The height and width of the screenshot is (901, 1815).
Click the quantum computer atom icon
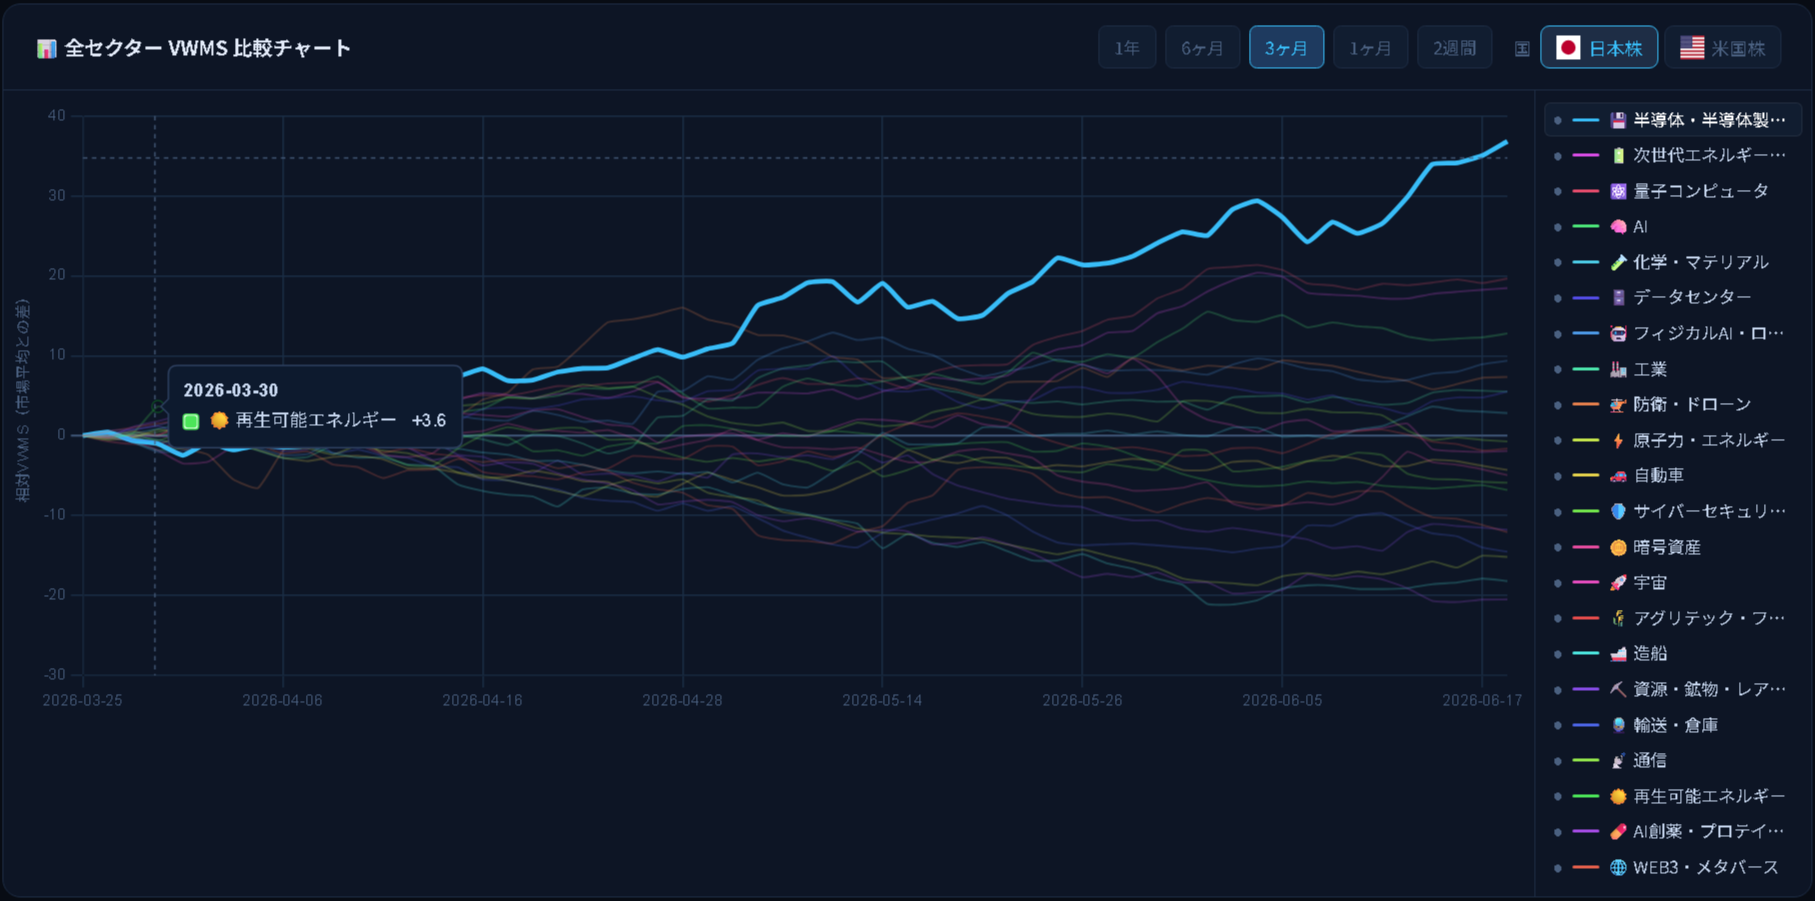pos(1618,191)
